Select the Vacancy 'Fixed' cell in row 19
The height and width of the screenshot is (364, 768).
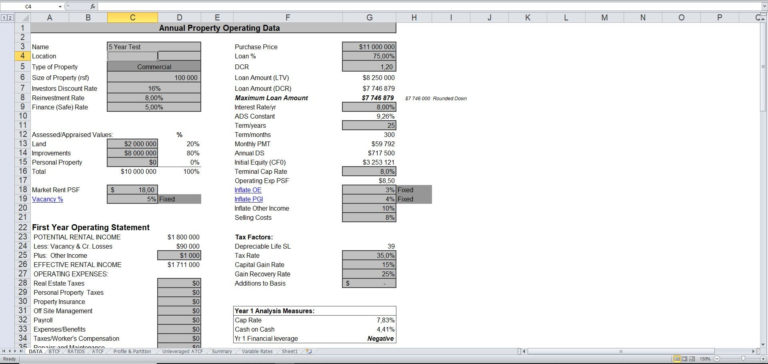click(179, 199)
